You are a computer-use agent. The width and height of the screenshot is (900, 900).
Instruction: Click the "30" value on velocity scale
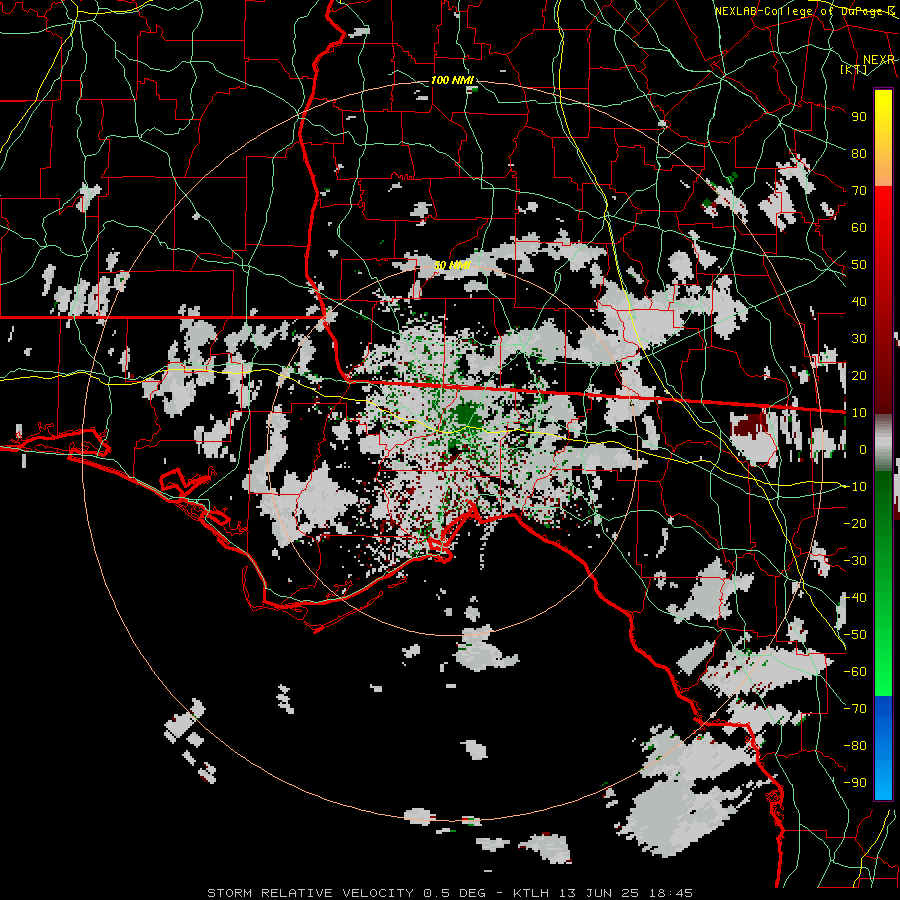click(859, 339)
